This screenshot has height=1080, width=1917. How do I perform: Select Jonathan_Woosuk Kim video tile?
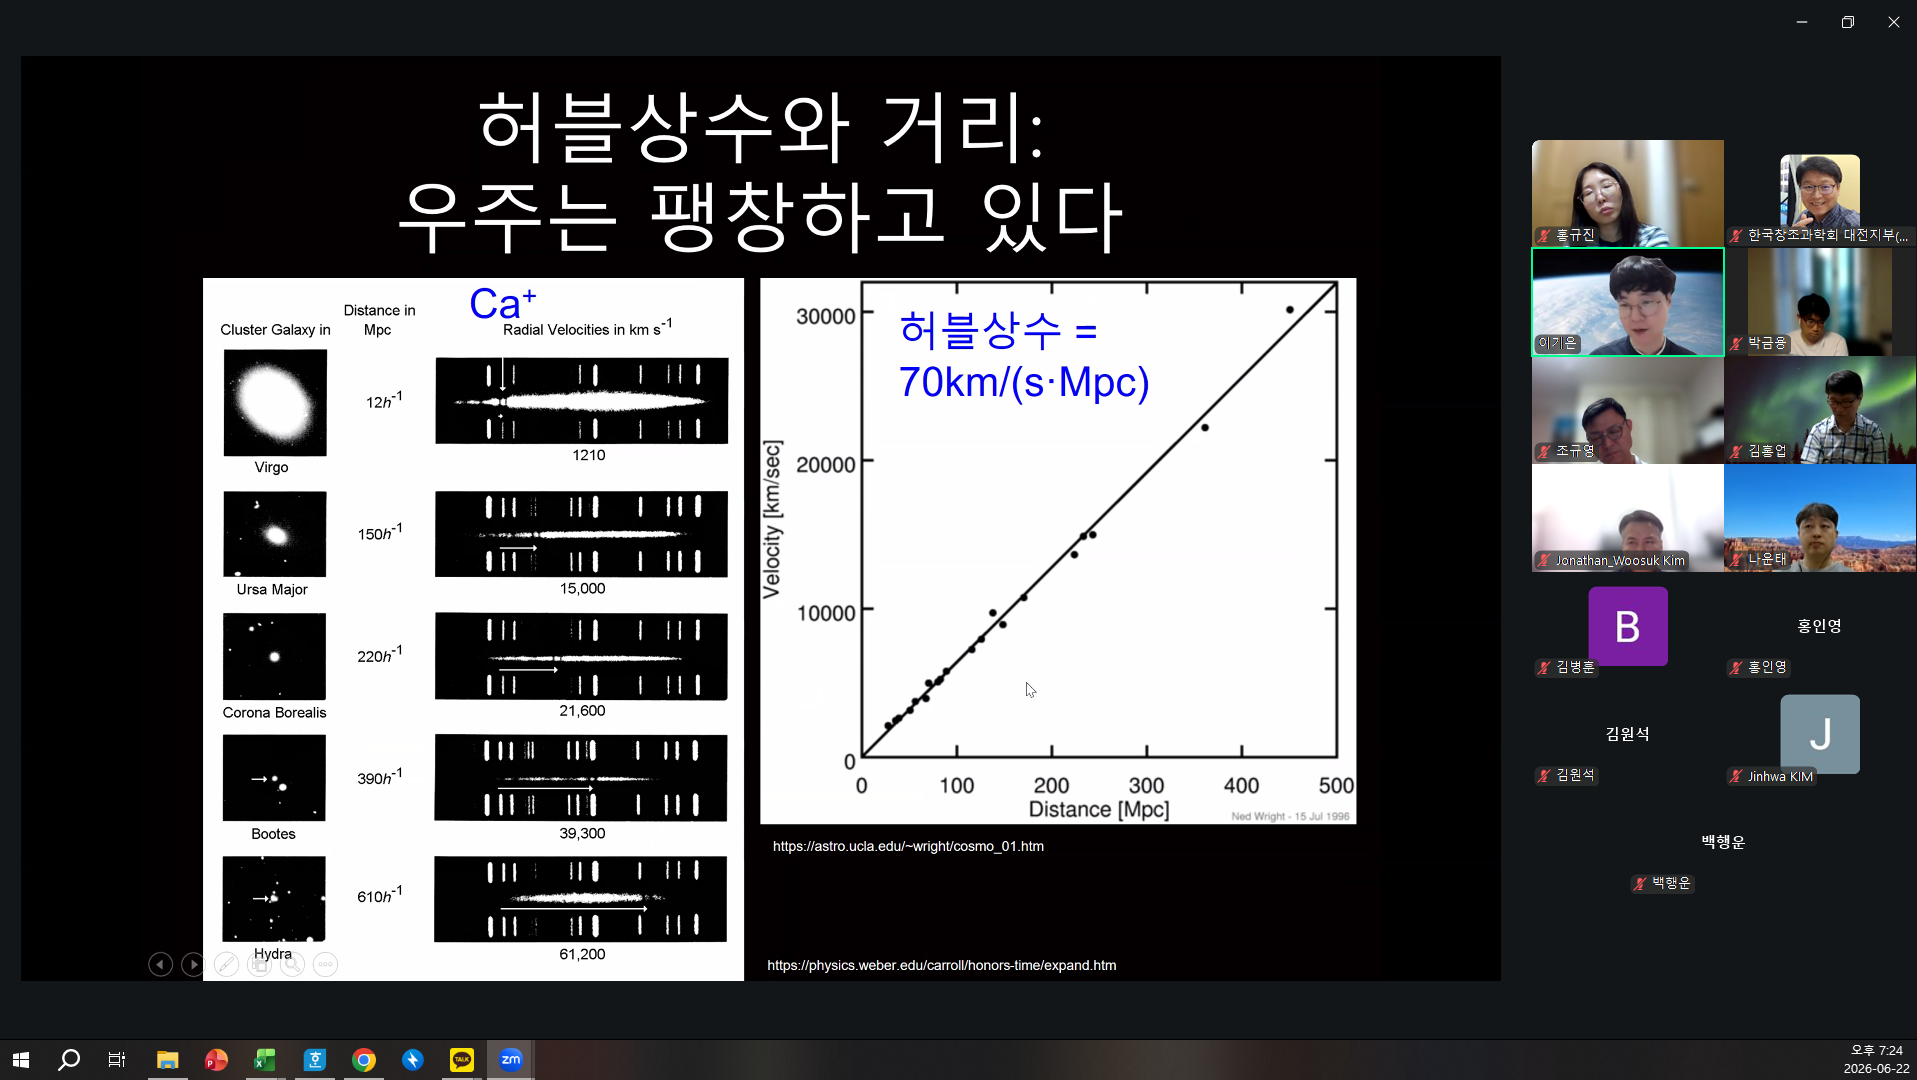point(1627,518)
